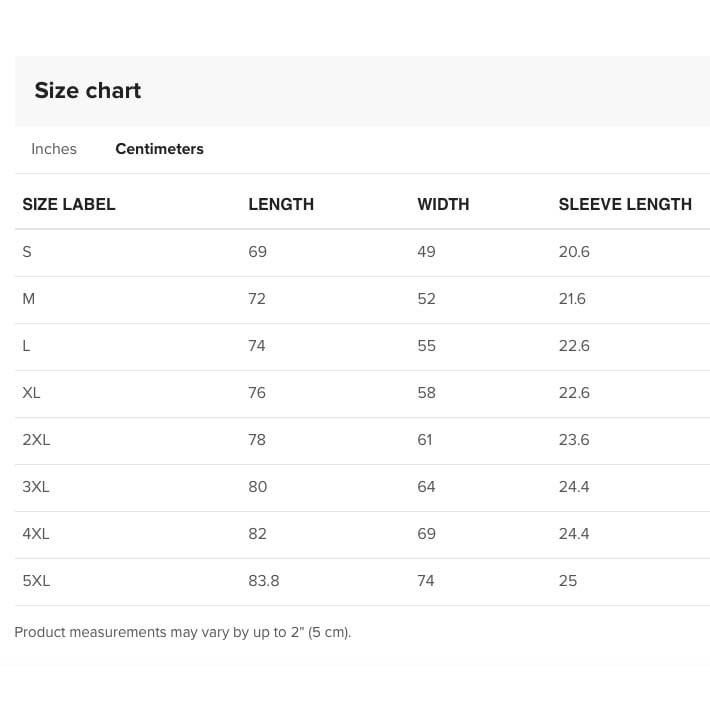Click the WIDTH column header

(x=443, y=204)
